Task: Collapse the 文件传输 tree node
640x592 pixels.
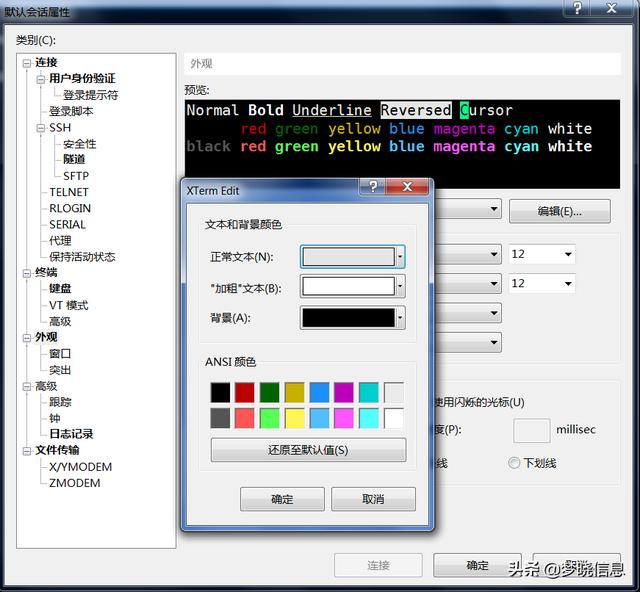Action: pyautogui.click(x=27, y=451)
